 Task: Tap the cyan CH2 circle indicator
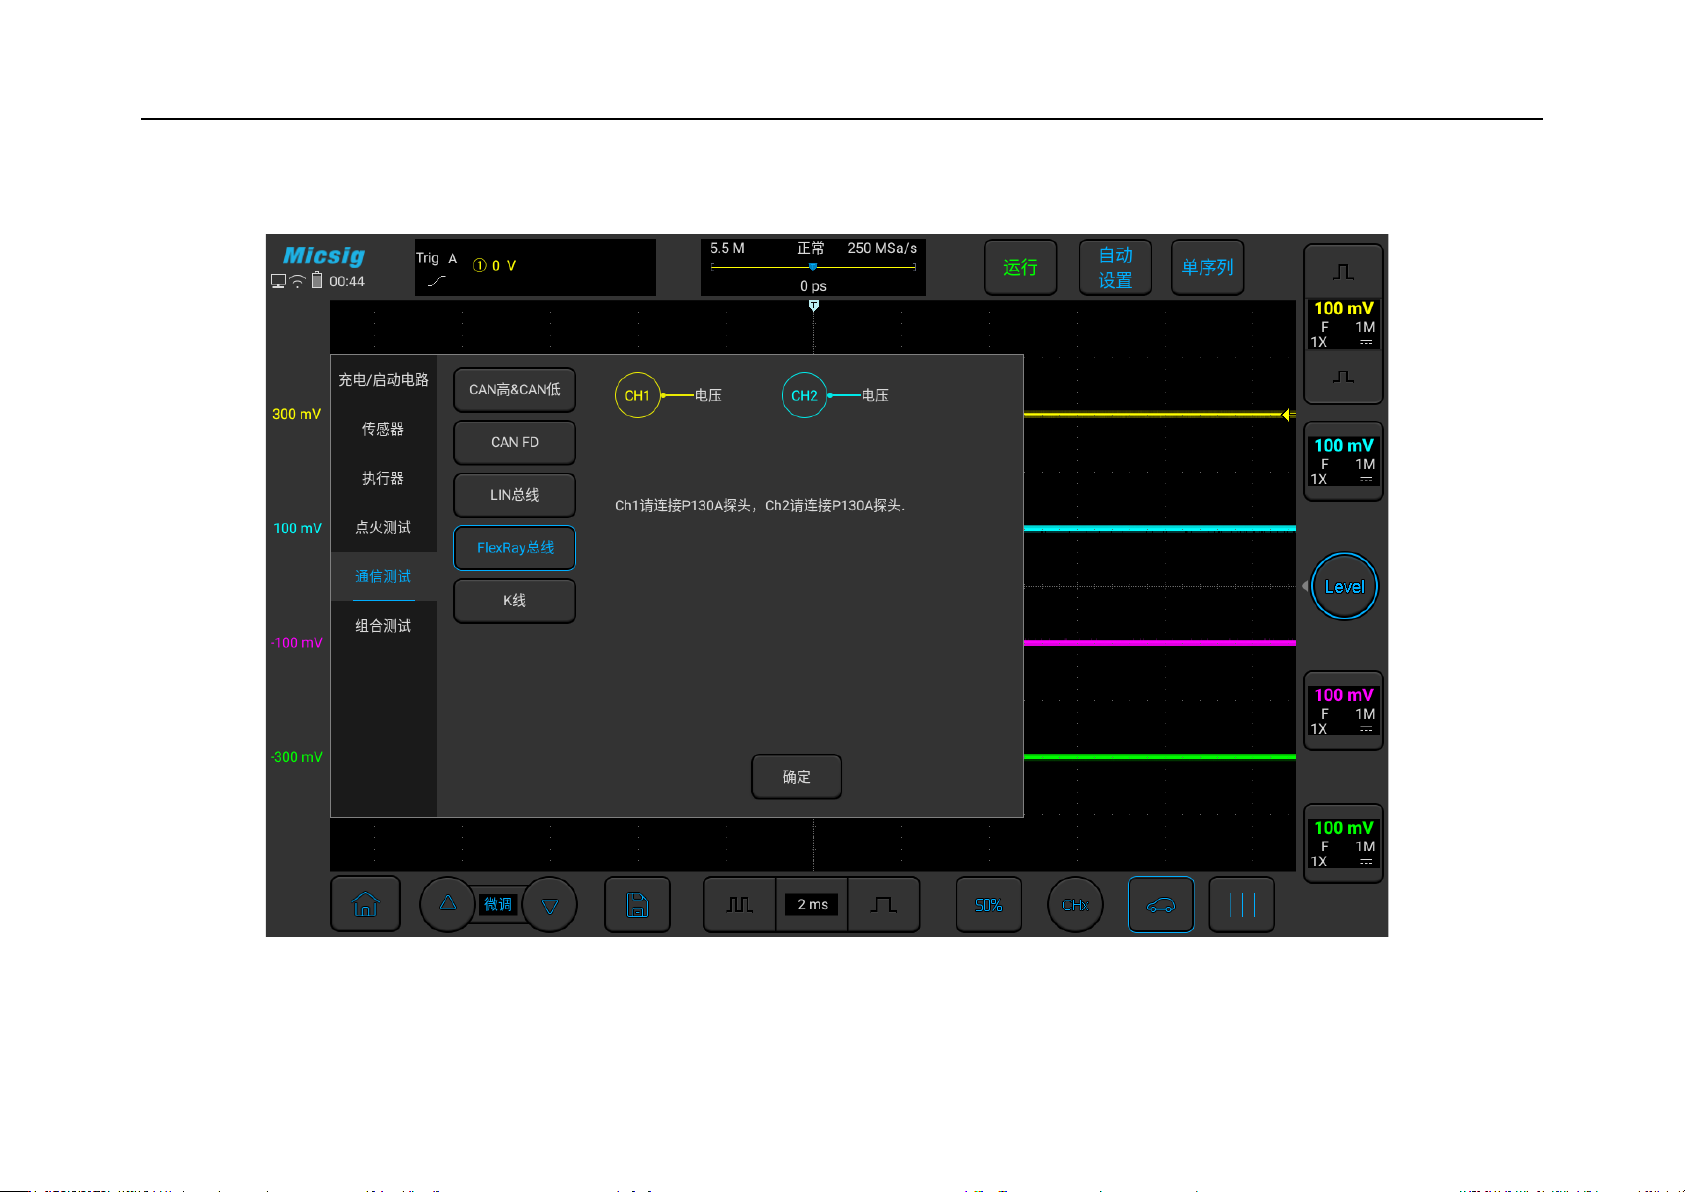pos(804,395)
